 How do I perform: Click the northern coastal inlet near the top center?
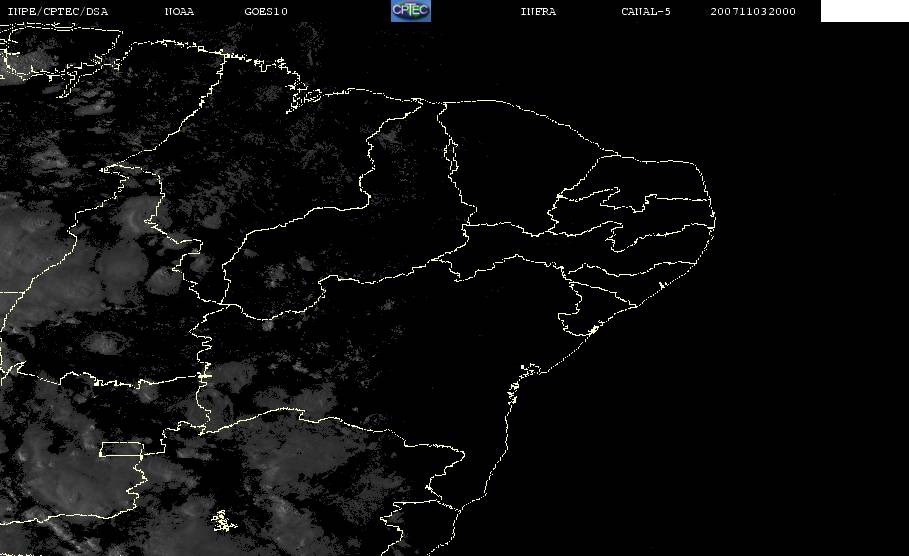(x=305, y=97)
